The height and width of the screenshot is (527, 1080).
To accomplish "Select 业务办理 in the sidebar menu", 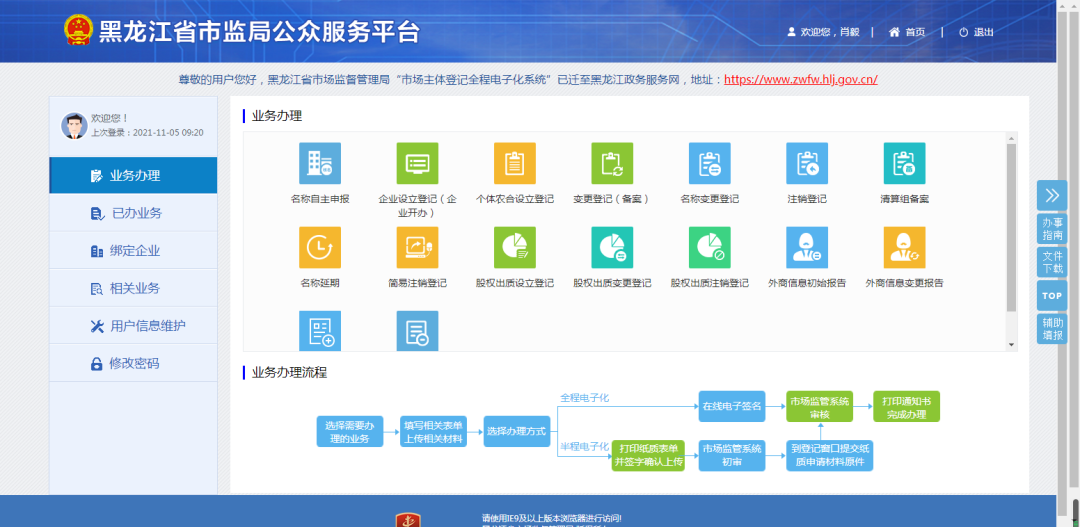I will 133,175.
